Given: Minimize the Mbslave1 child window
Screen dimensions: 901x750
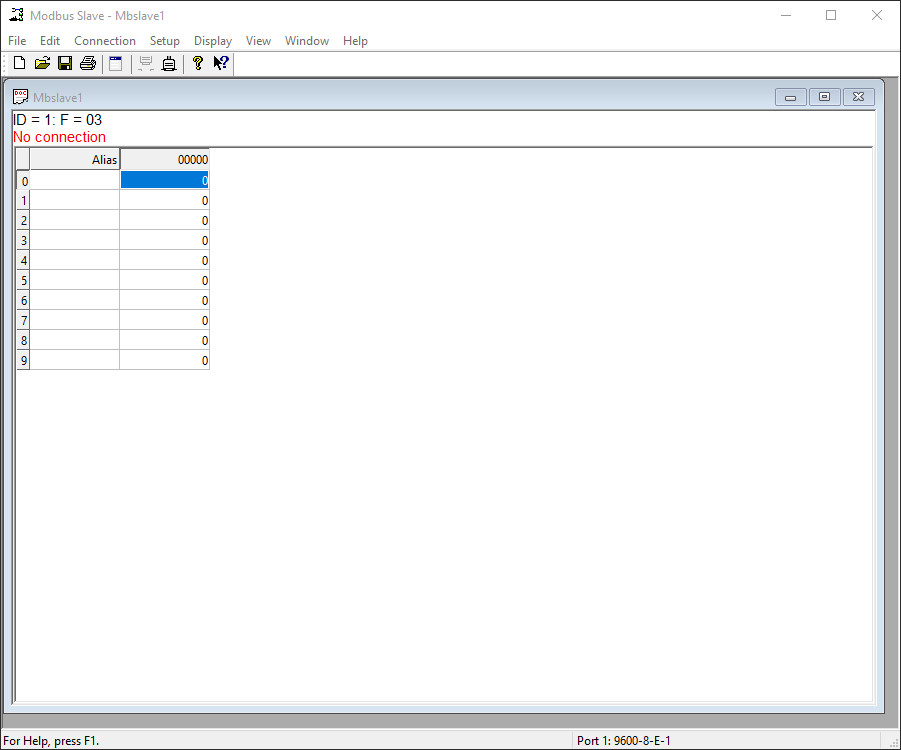Looking at the screenshot, I should [x=791, y=97].
